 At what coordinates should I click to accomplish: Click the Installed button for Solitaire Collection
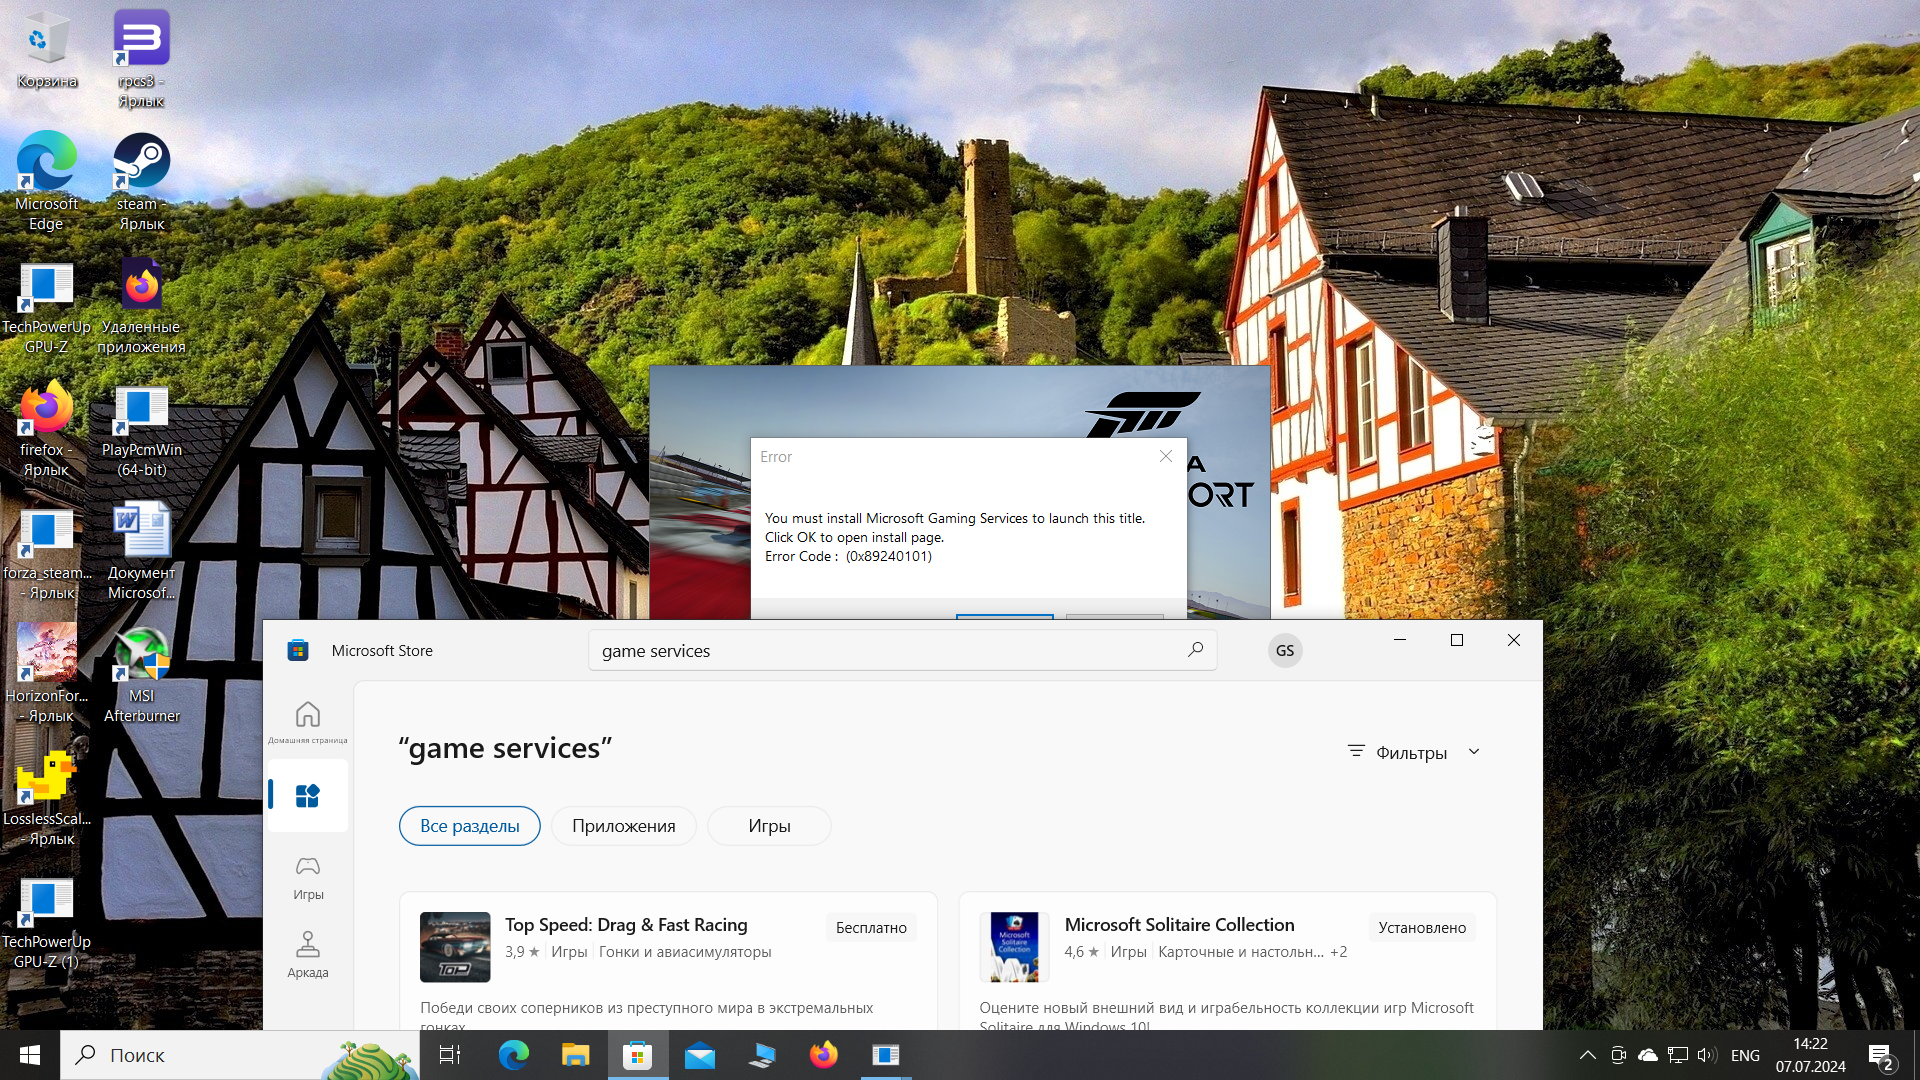1421,928
